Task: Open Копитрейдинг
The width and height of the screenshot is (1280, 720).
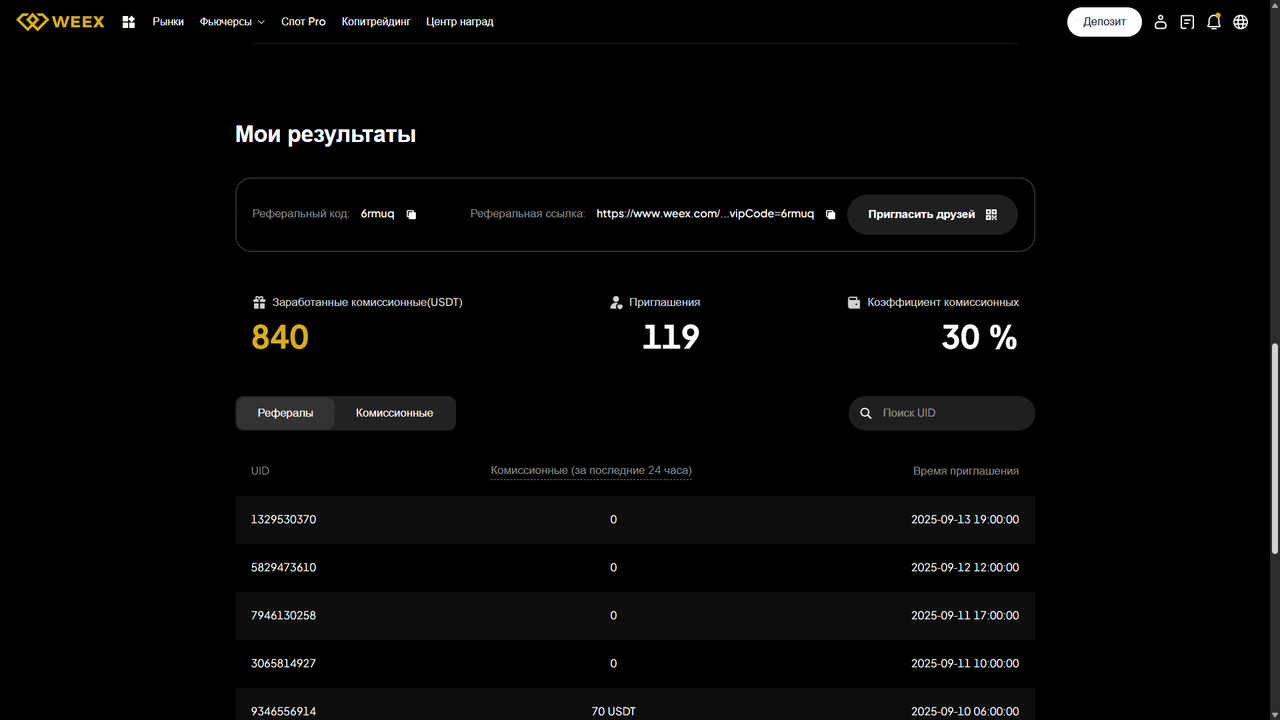Action: click(x=376, y=22)
